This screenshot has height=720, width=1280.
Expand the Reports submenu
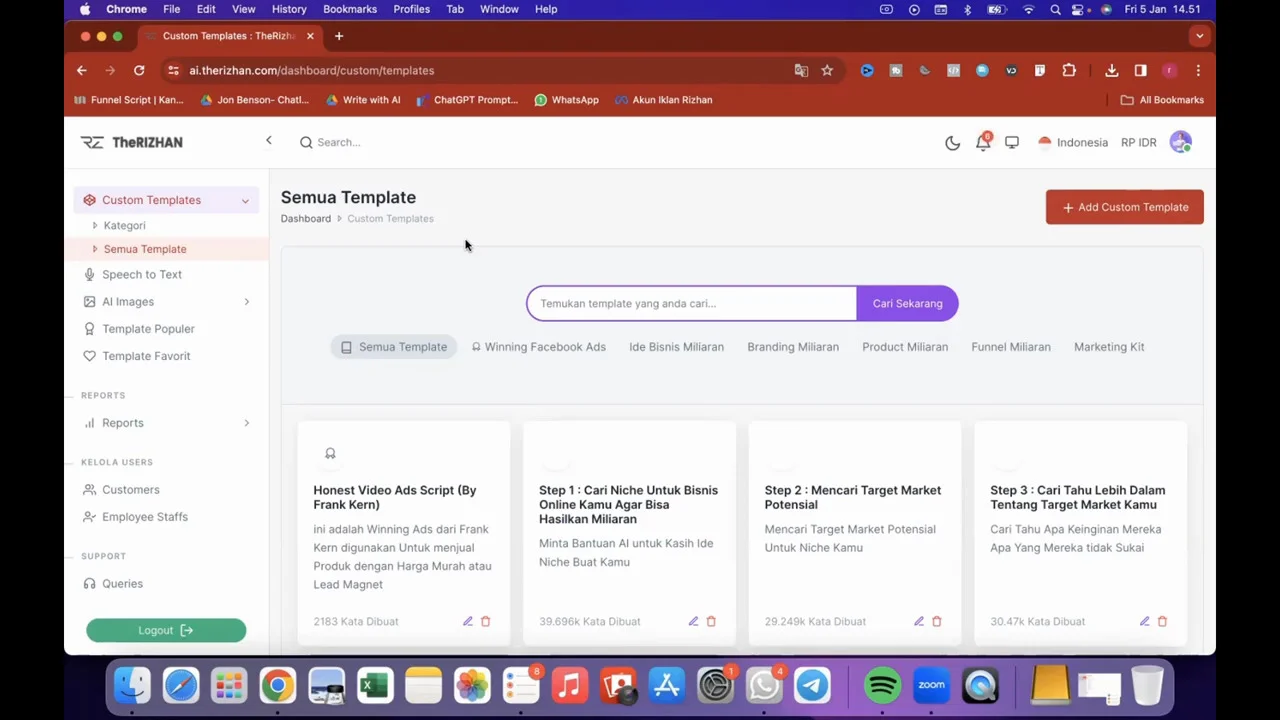[x=247, y=423]
